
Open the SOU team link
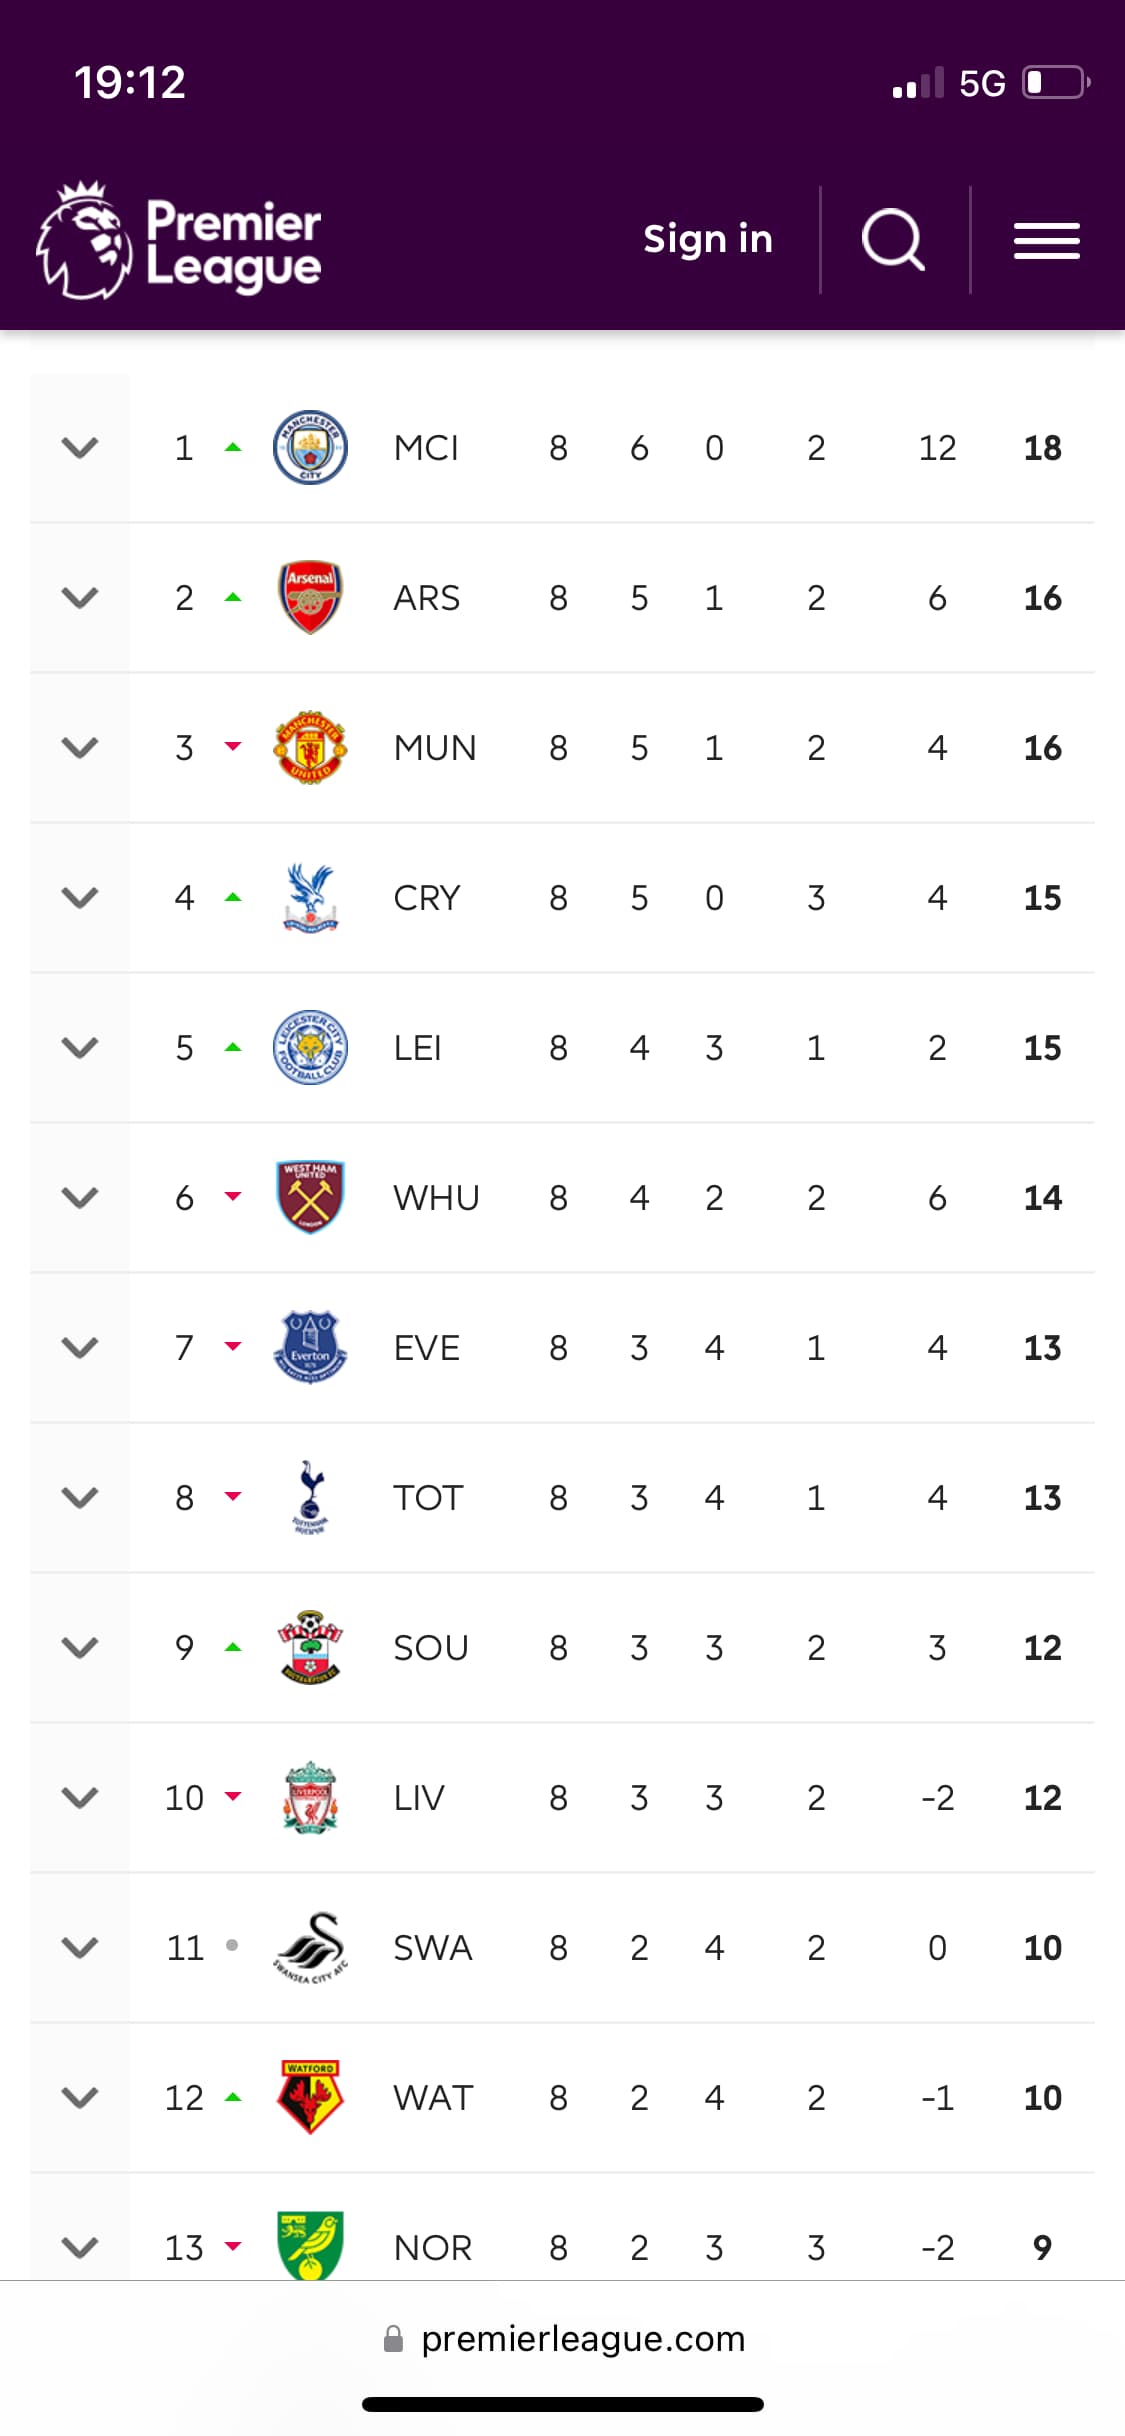[x=431, y=1647]
